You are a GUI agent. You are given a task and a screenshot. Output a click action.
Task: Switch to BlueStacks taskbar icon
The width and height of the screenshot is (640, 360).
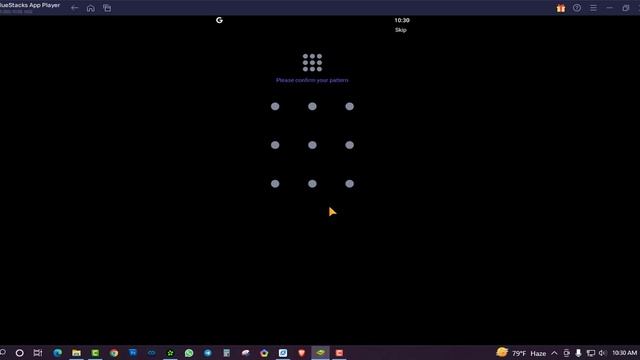pos(320,353)
